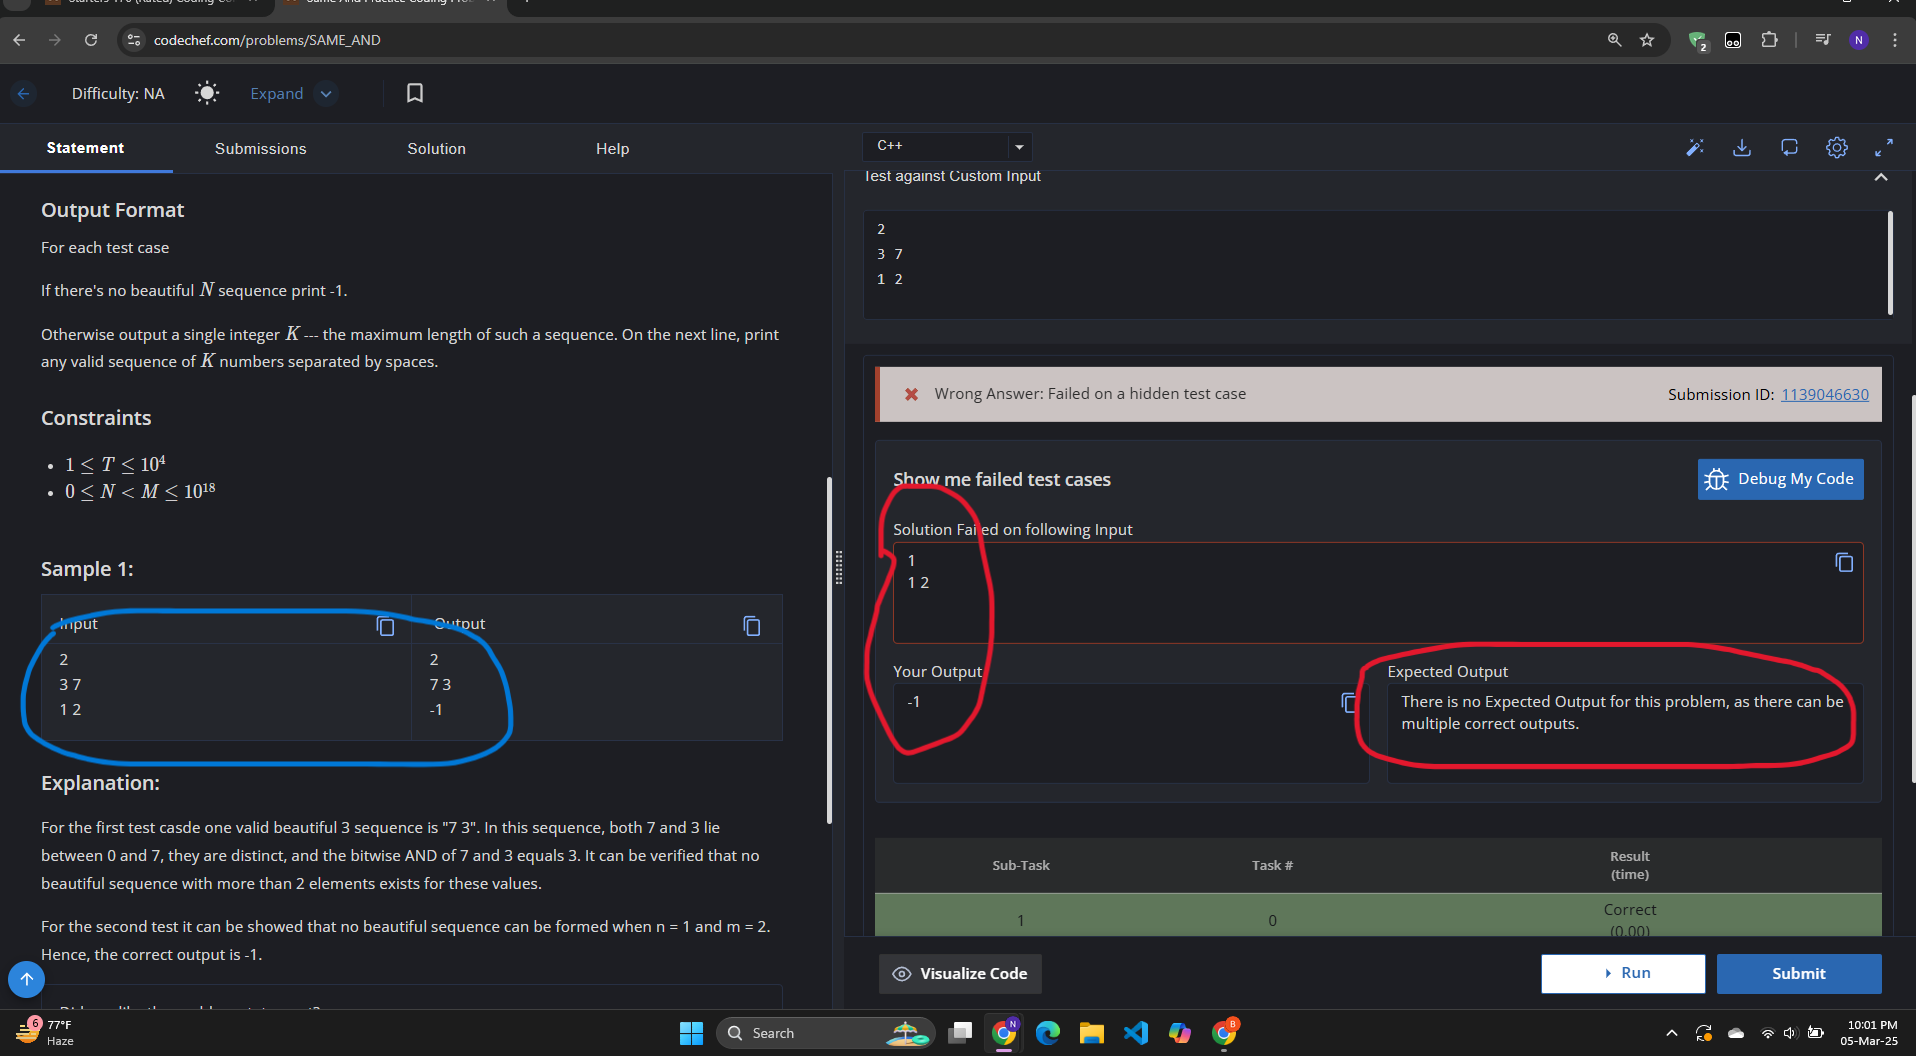Open the C++ language dropdown
This screenshot has height=1056, width=1916.
[947, 146]
